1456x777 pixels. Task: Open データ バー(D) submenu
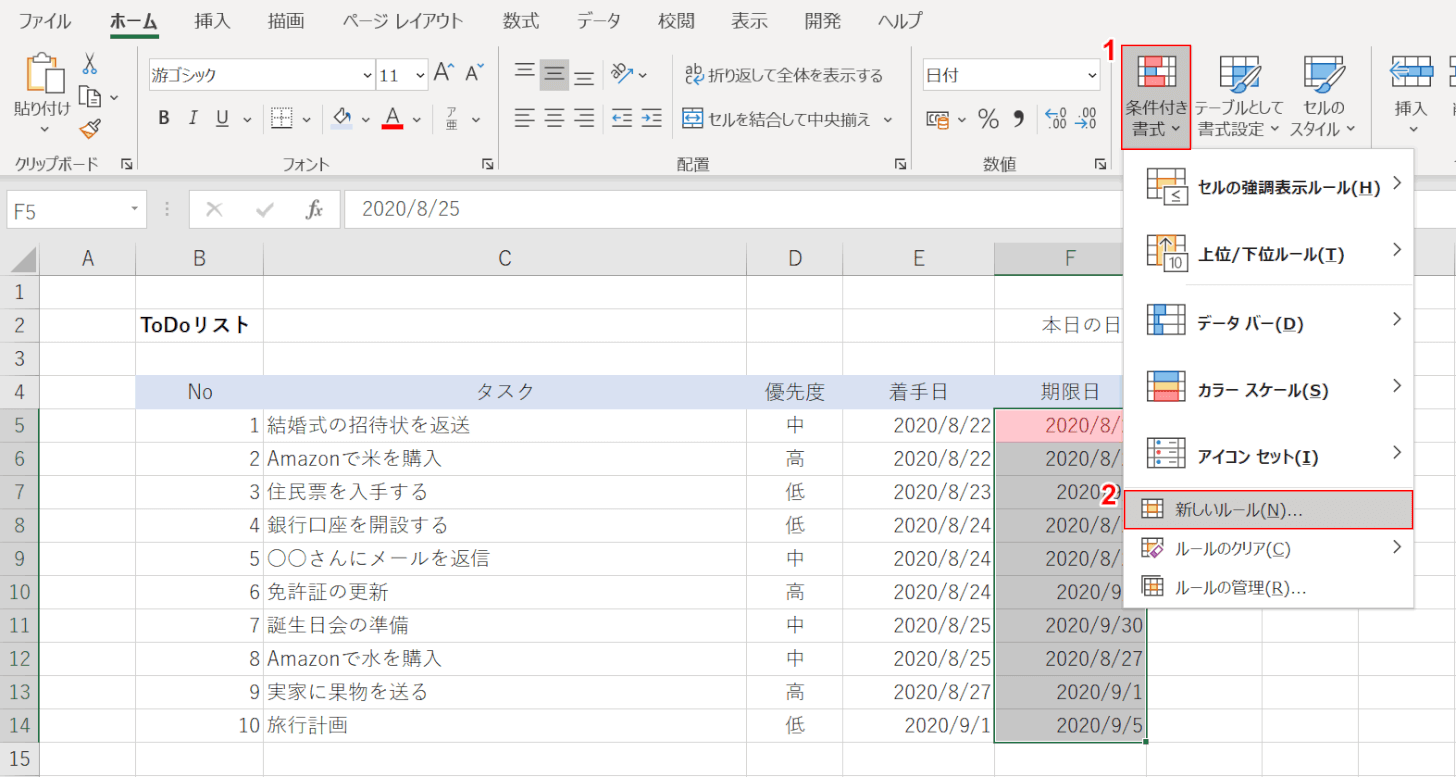[x=1269, y=323]
